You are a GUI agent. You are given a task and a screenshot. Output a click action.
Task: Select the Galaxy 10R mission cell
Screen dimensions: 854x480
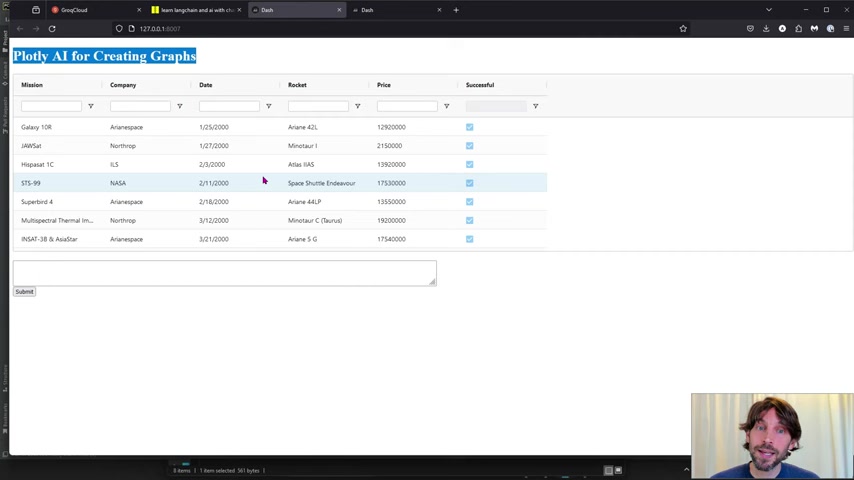tap(58, 127)
